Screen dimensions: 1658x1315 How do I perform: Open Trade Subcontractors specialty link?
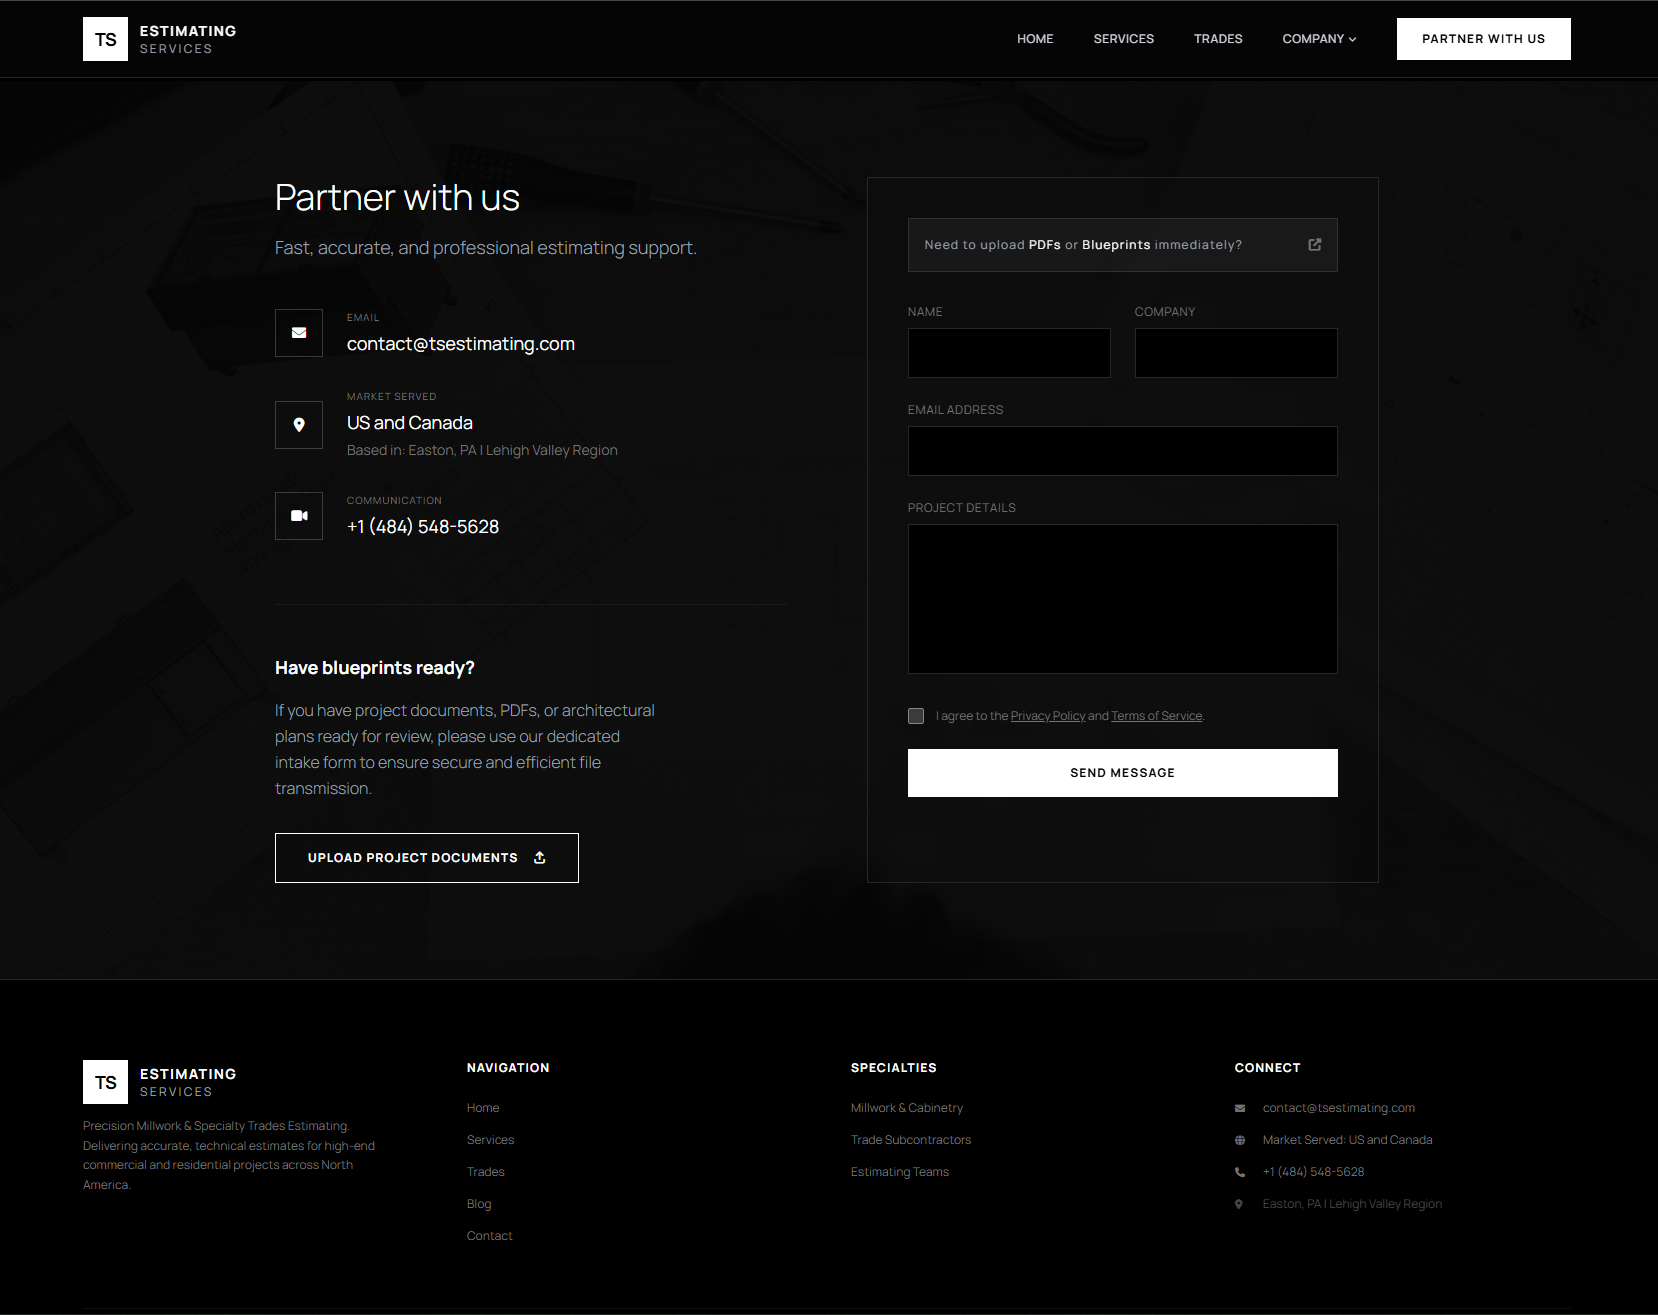911,1140
